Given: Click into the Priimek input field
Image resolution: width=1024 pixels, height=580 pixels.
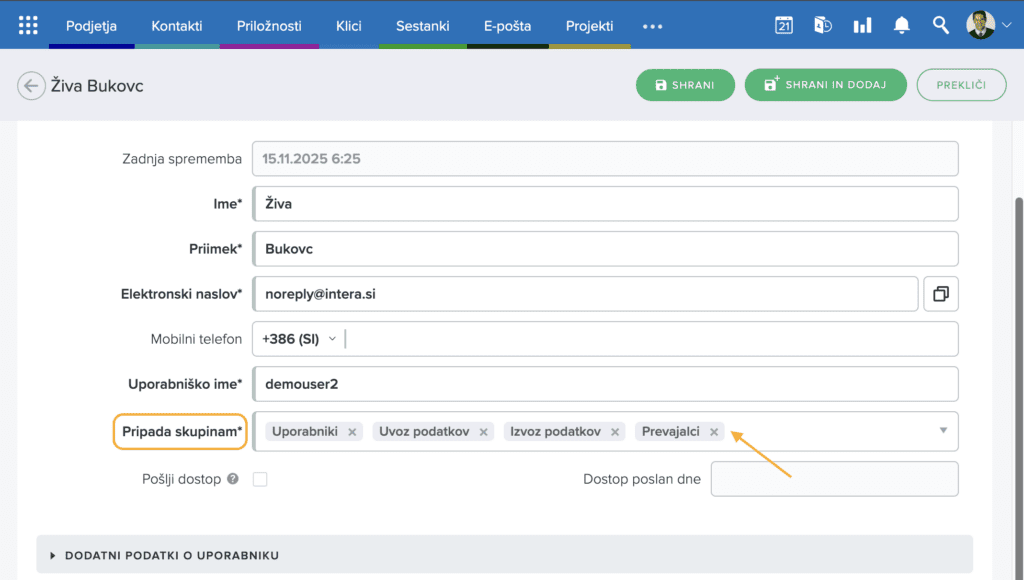Looking at the screenshot, I should point(605,249).
